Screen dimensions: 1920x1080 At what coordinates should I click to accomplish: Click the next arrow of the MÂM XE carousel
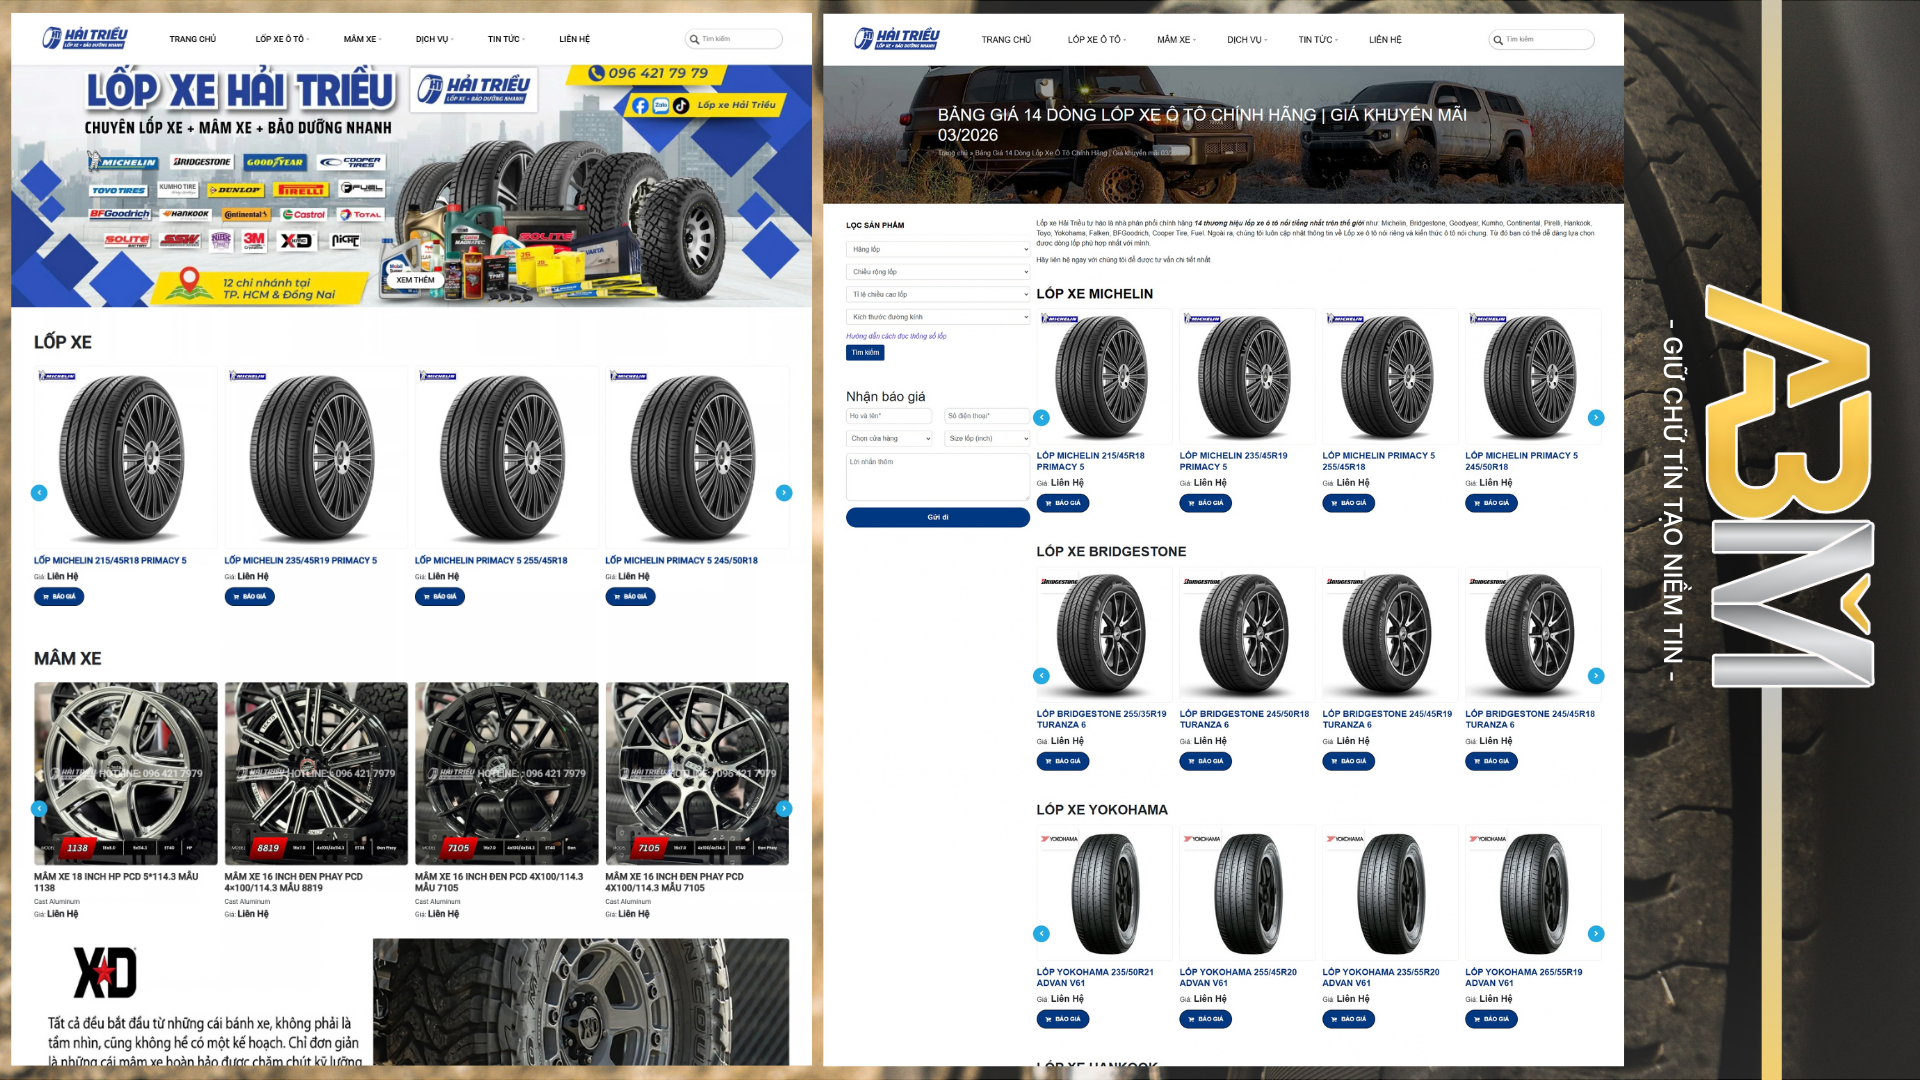(x=784, y=809)
